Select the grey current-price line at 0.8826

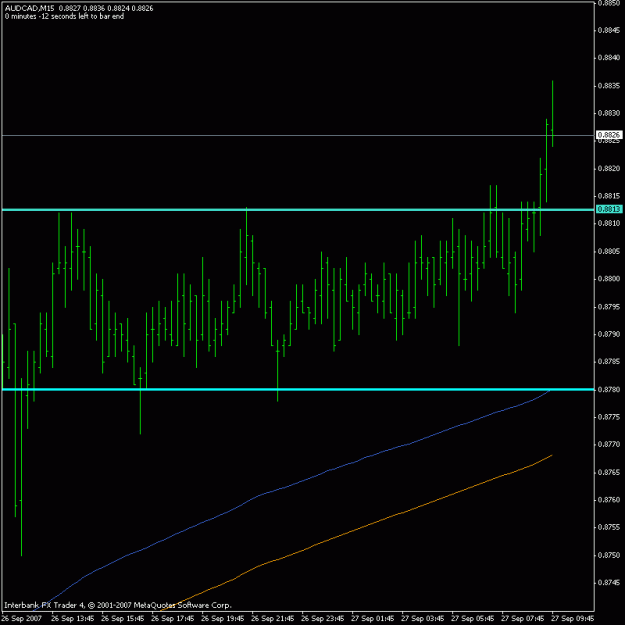click(x=298, y=136)
